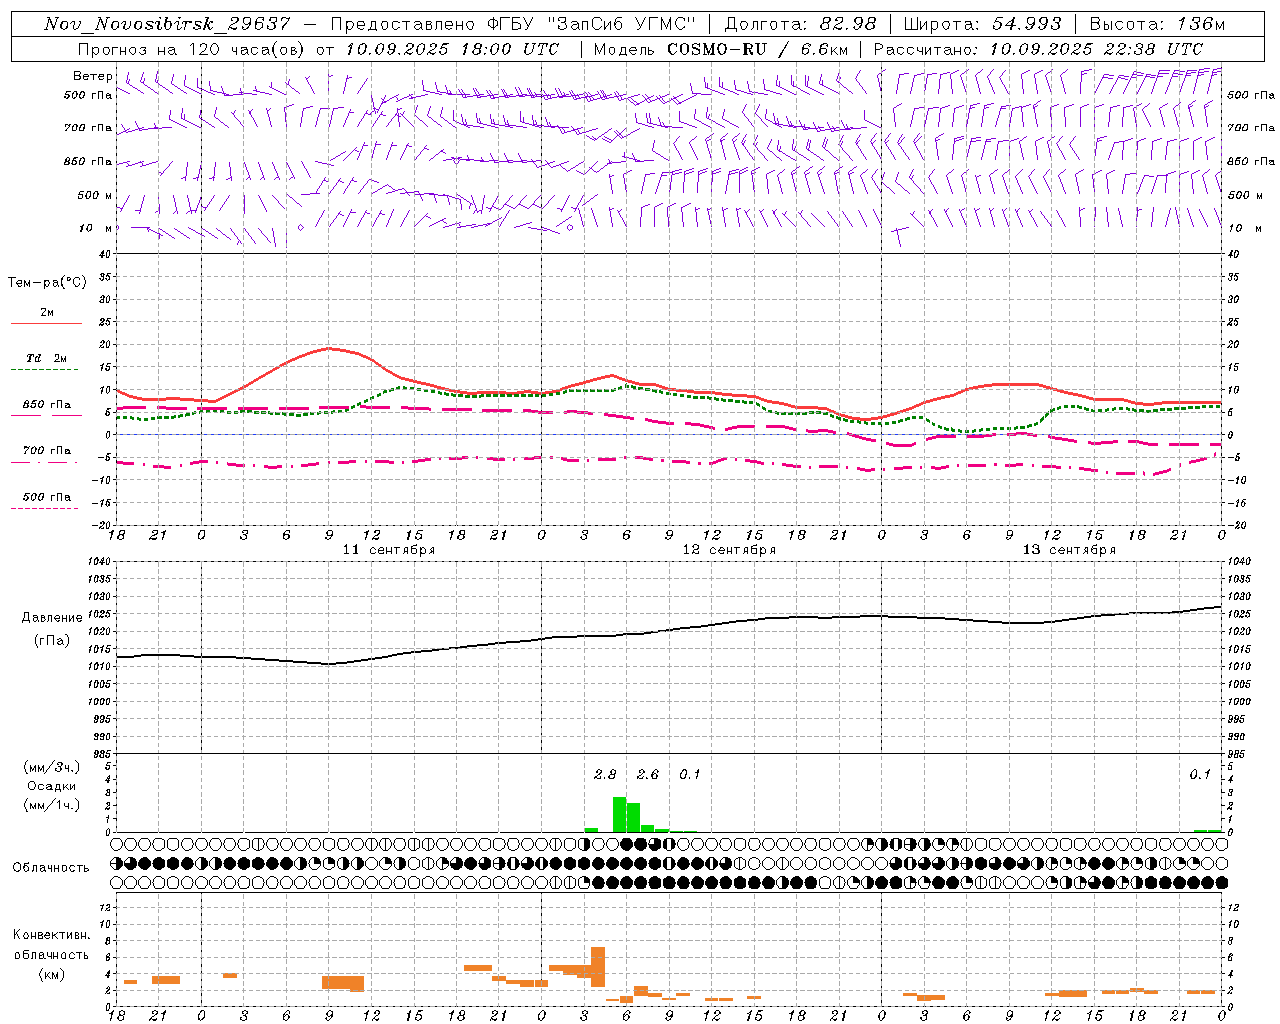Image resolution: width=1280 pixels, height=1024 pixels.
Task: Click the Ветер wind panel label
Action: 92,76
